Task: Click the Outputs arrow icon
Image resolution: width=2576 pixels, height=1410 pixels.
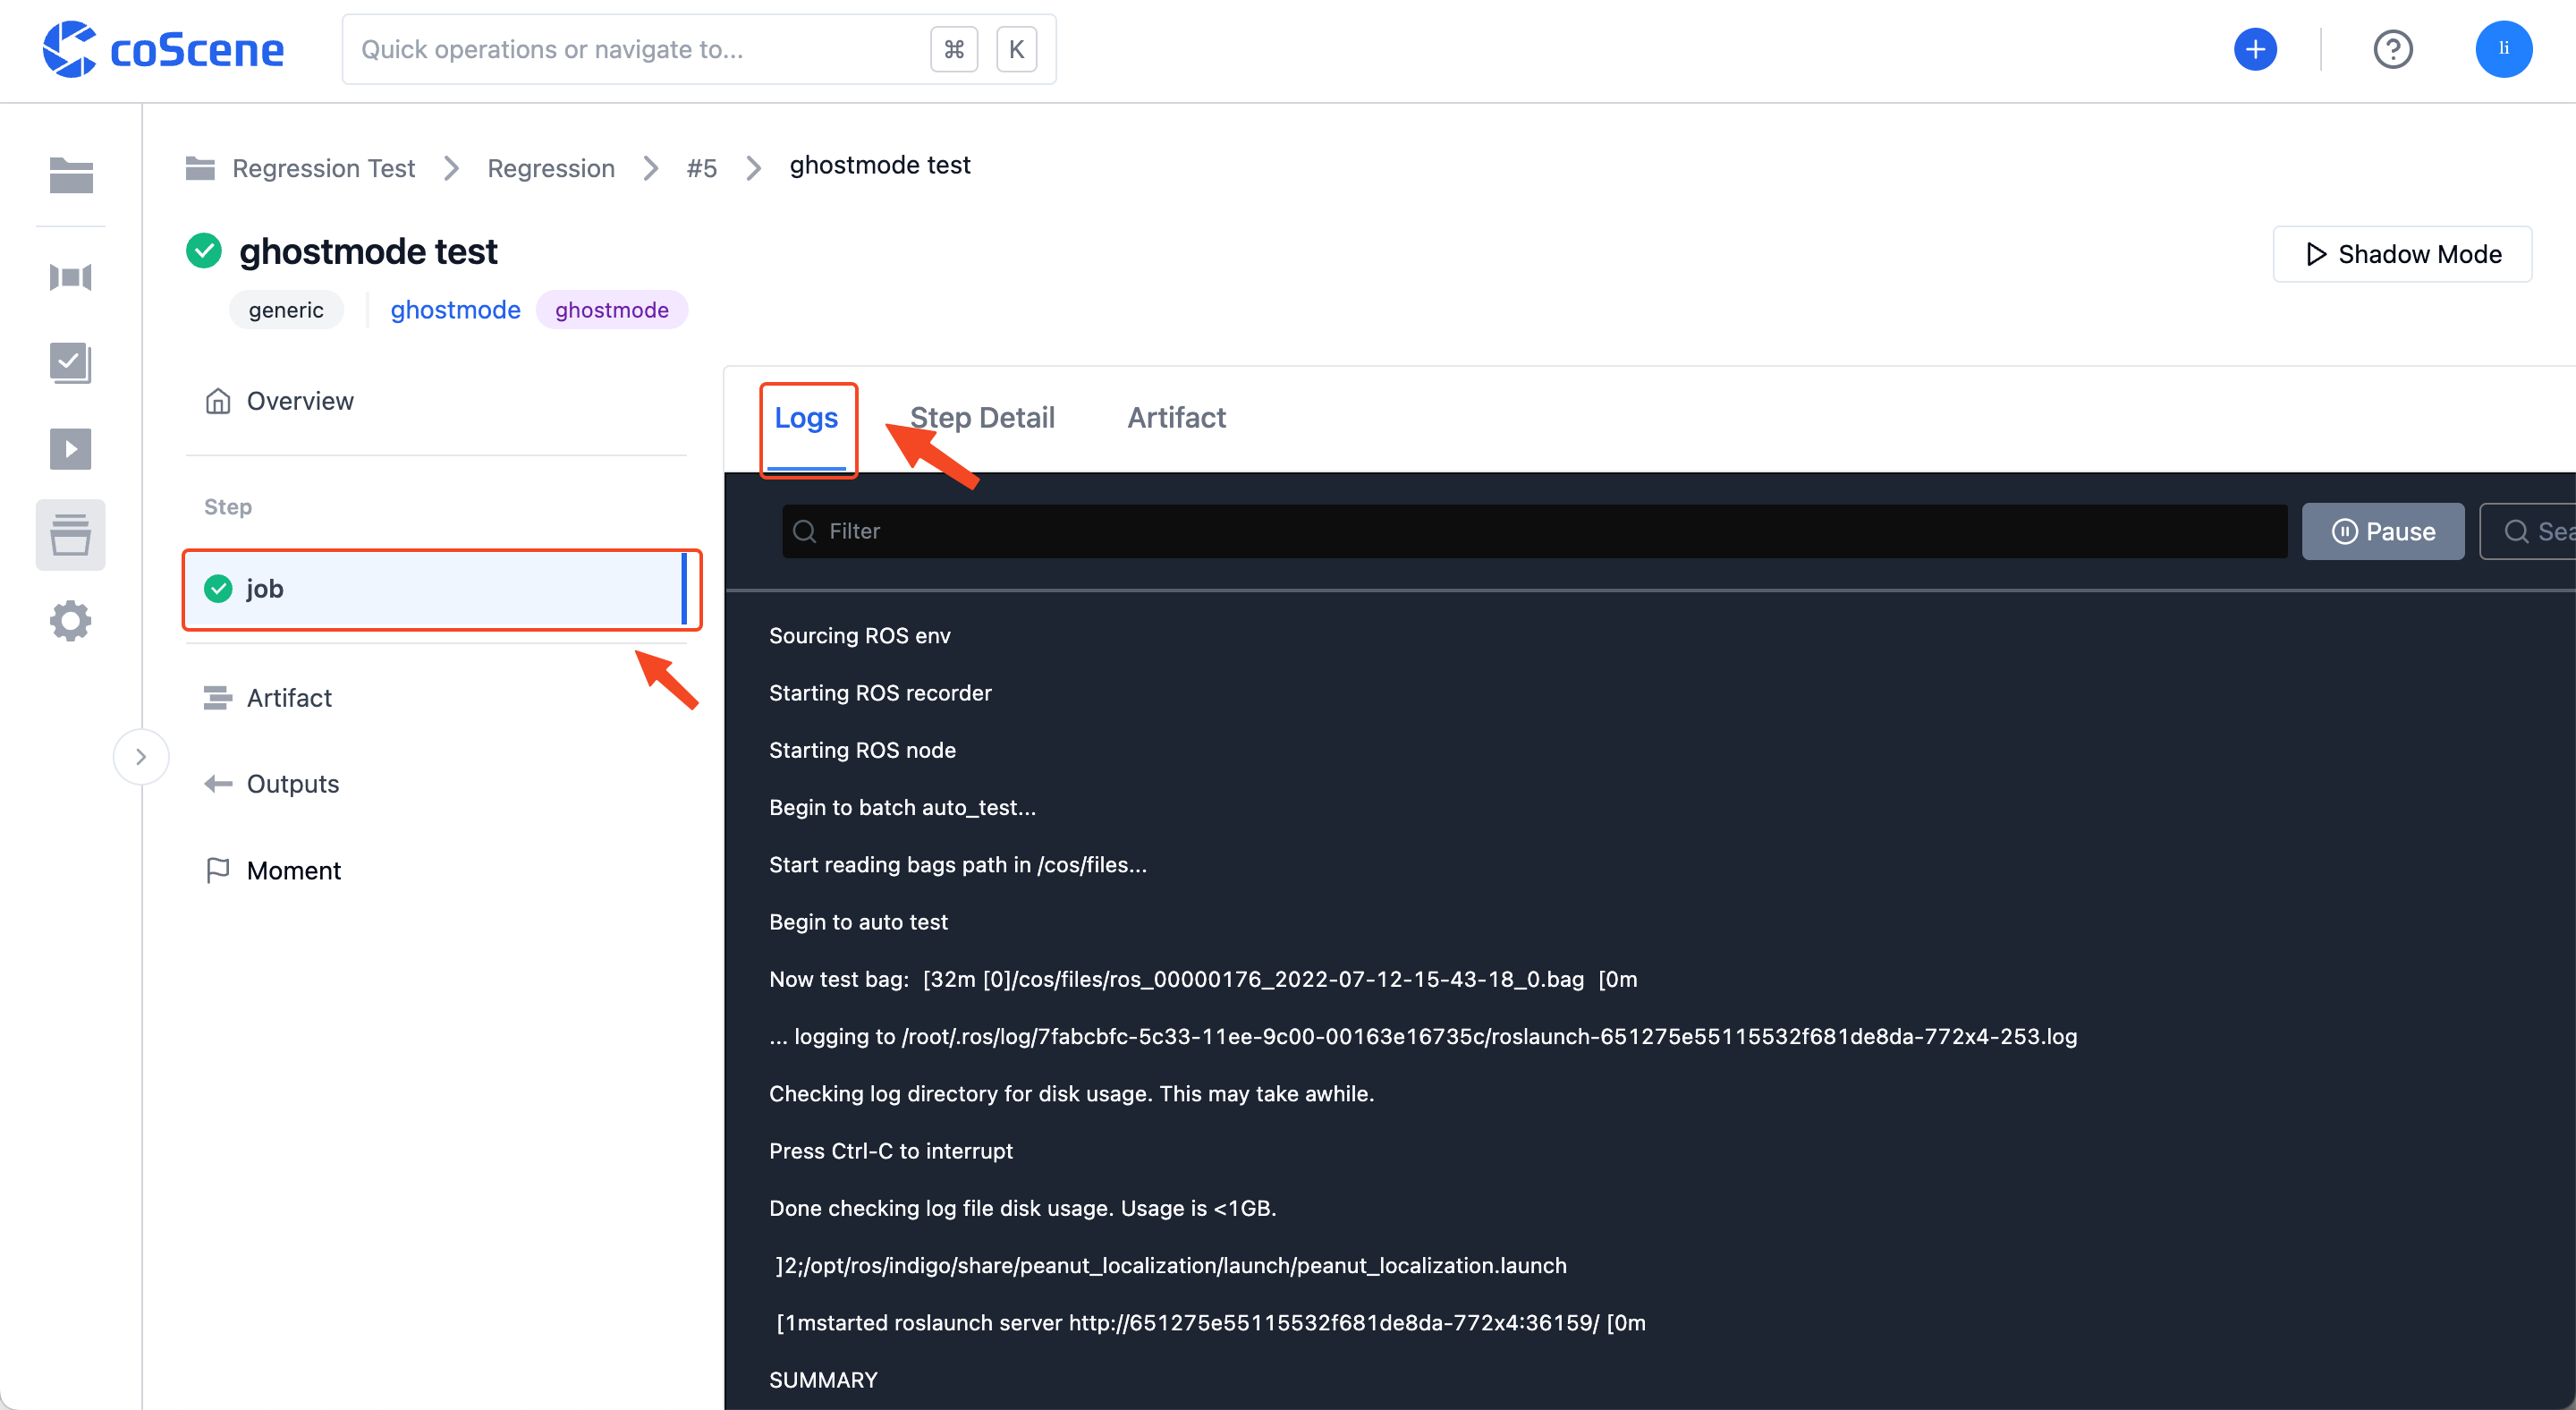Action: point(218,784)
